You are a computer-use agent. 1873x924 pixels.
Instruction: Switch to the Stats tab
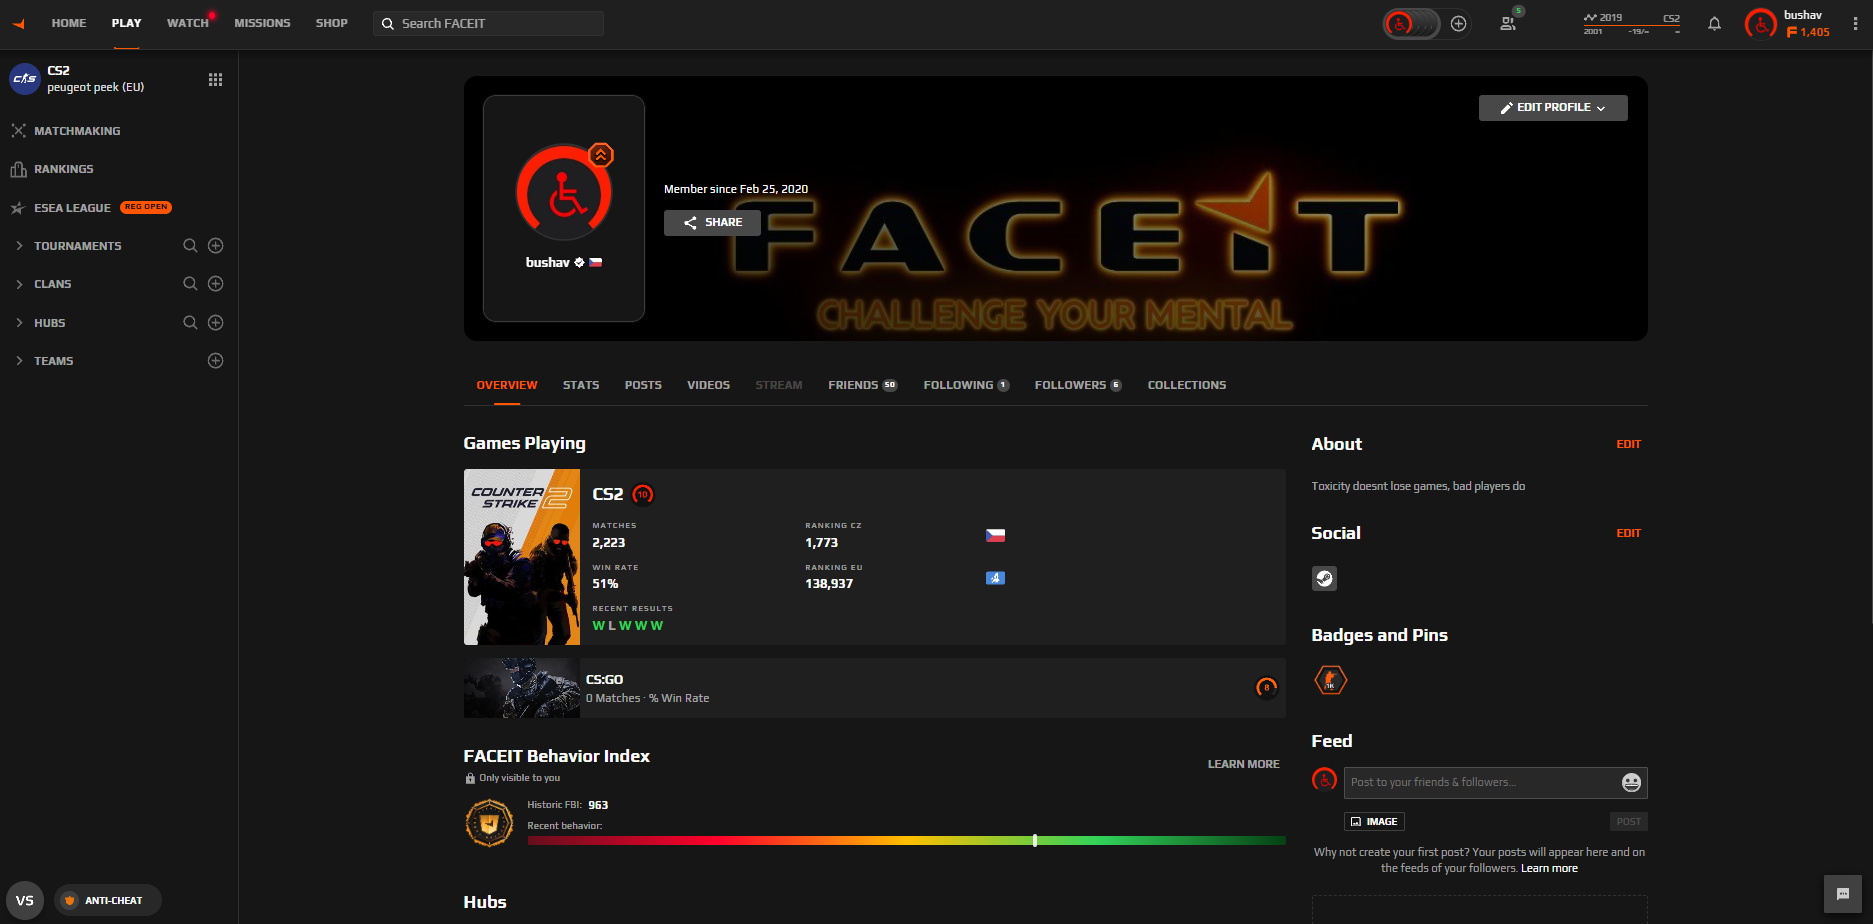tap(581, 385)
